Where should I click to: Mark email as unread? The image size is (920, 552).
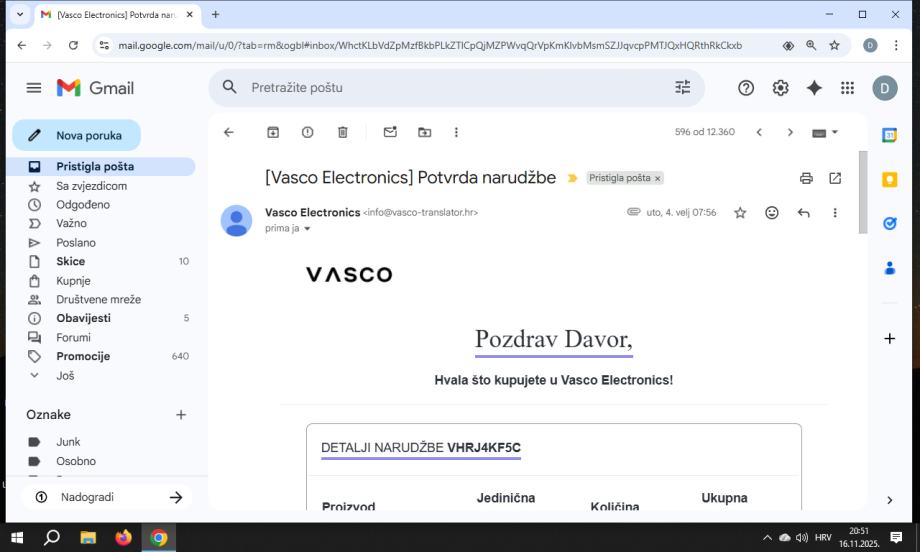point(390,132)
